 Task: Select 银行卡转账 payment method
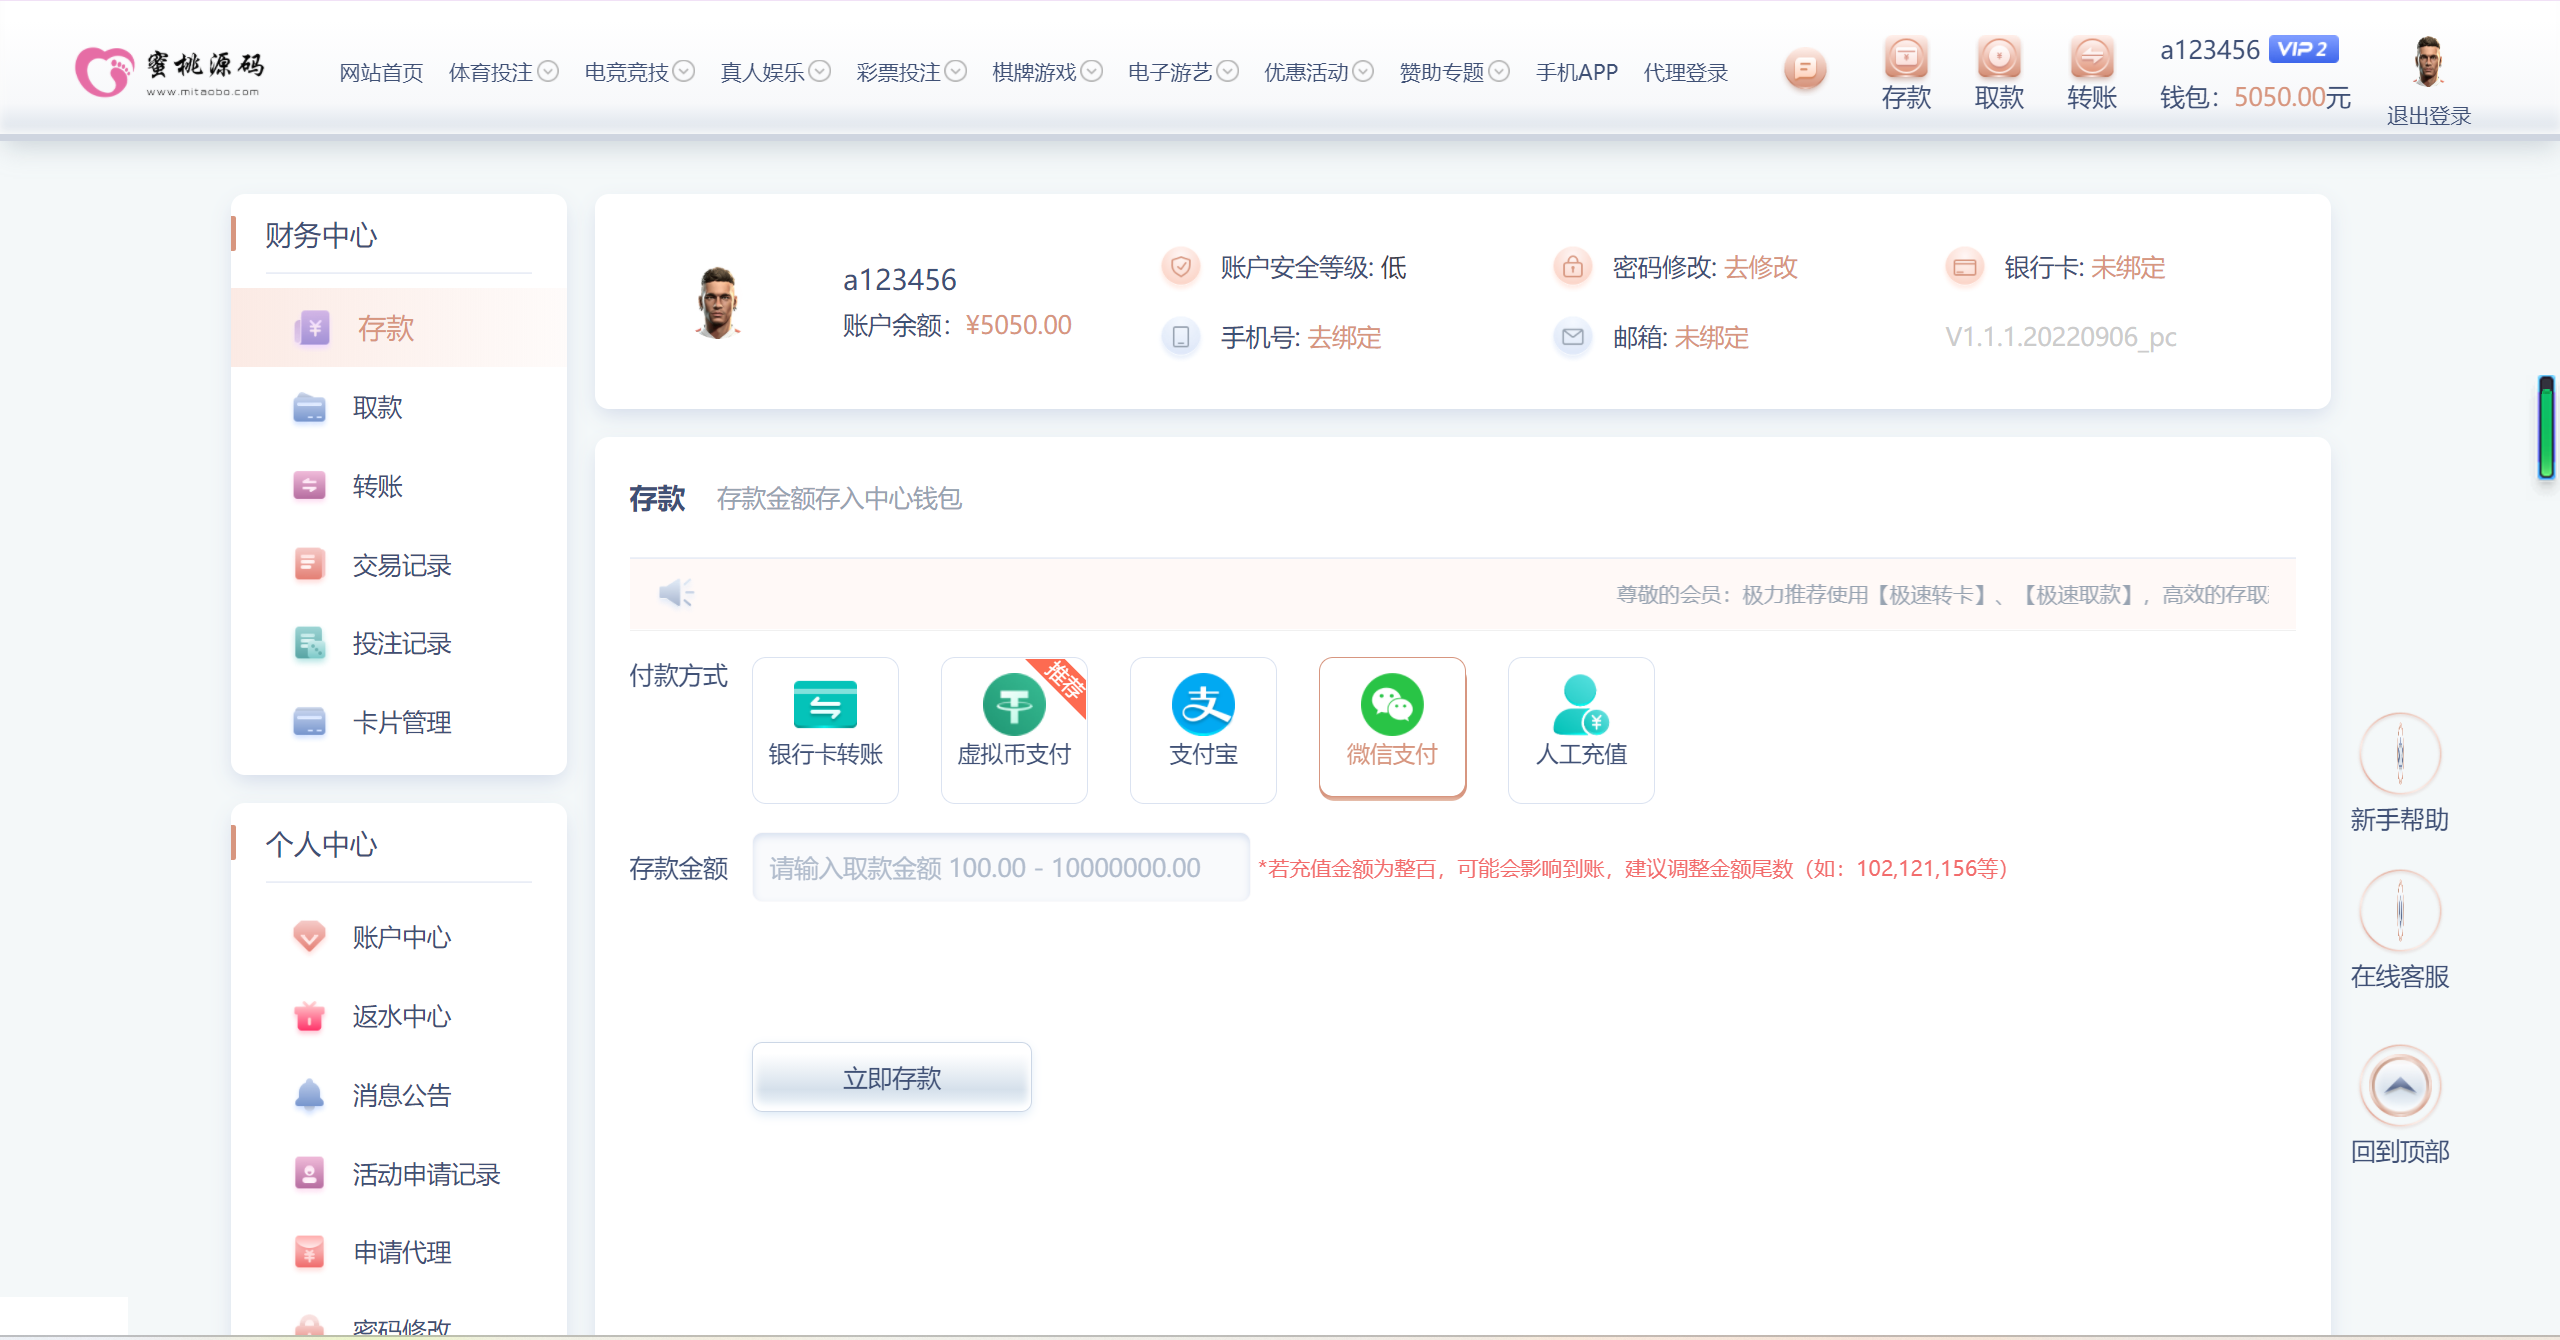825,729
